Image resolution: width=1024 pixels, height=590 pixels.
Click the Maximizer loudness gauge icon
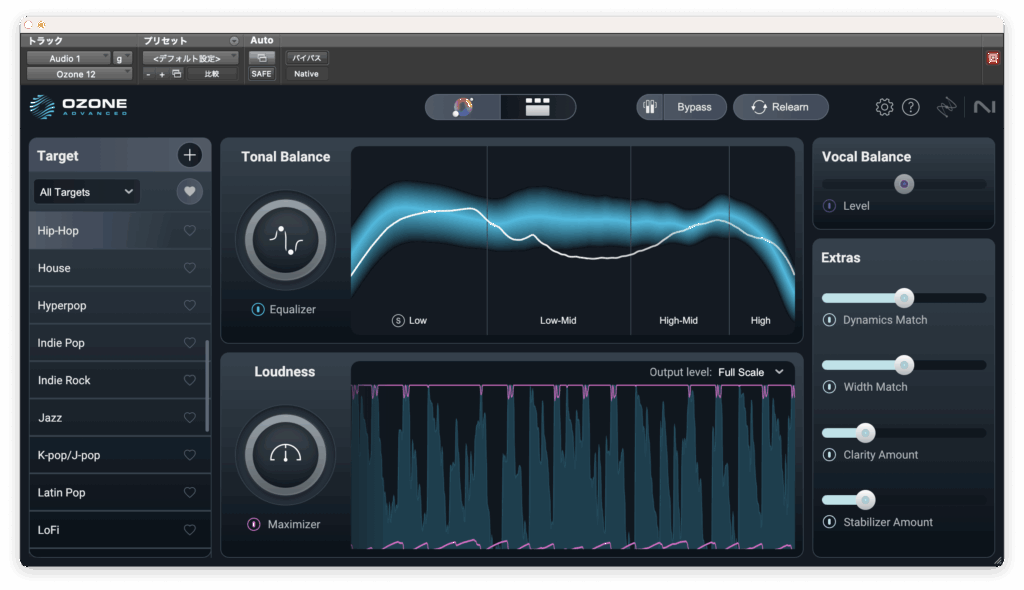tap(285, 454)
